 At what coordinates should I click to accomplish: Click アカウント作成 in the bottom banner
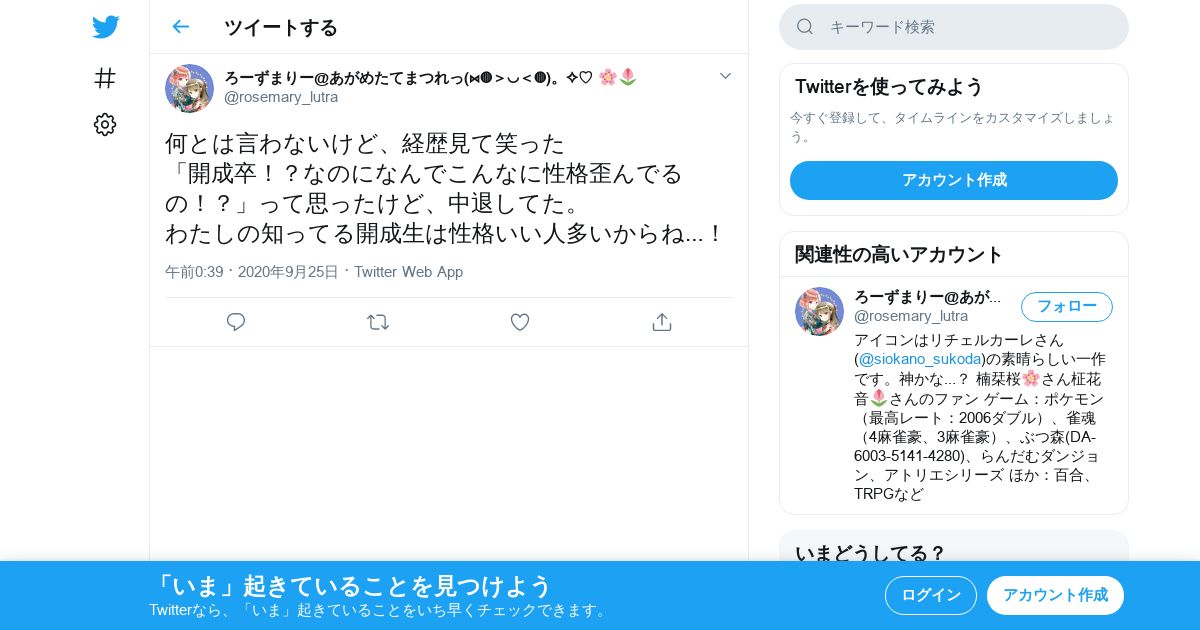(x=1055, y=595)
